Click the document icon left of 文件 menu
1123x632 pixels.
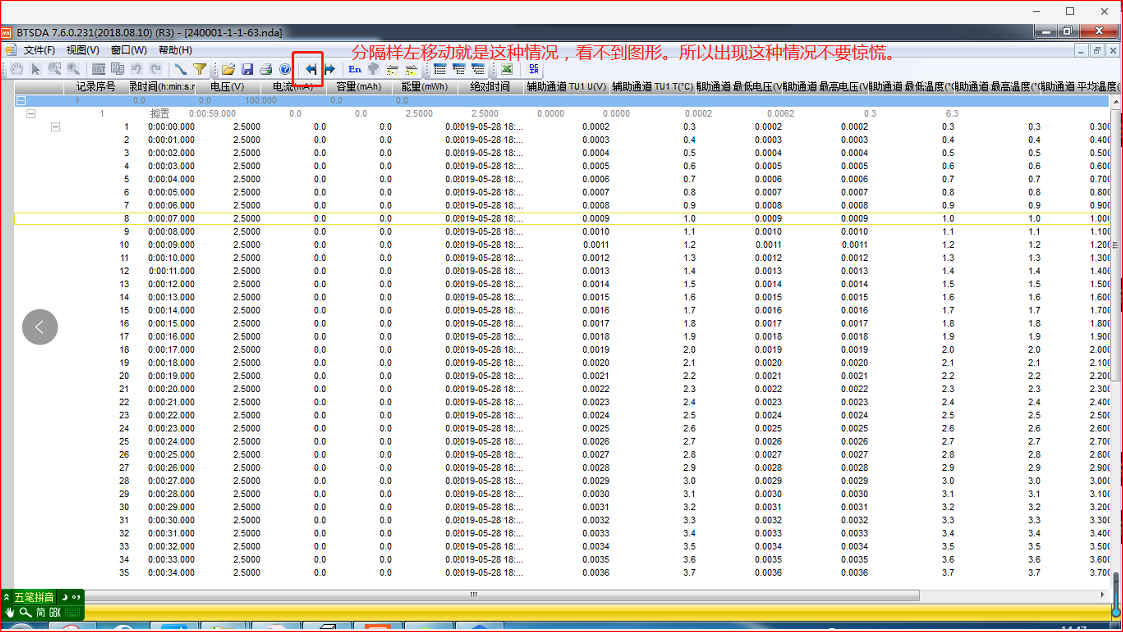coord(11,50)
